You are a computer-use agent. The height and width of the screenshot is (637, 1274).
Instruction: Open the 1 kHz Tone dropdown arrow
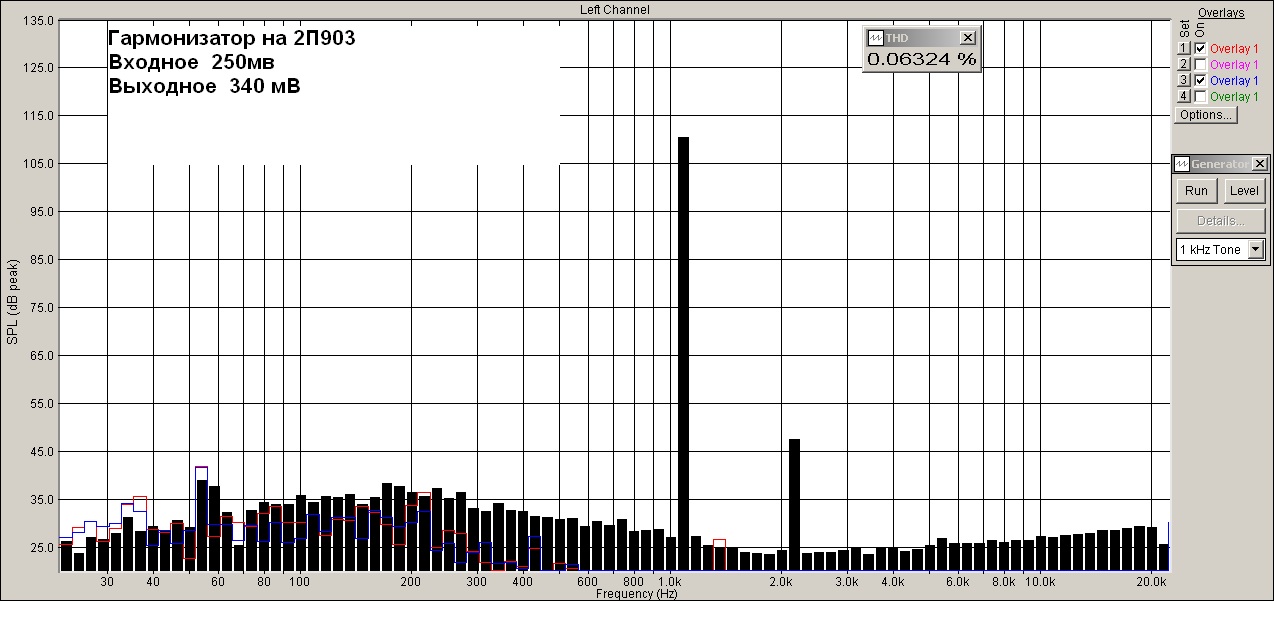point(1257,249)
